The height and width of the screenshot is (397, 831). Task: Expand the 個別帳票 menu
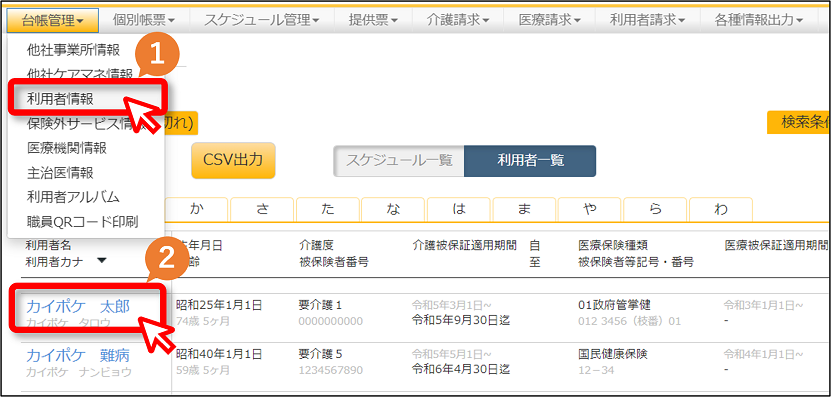144,21
